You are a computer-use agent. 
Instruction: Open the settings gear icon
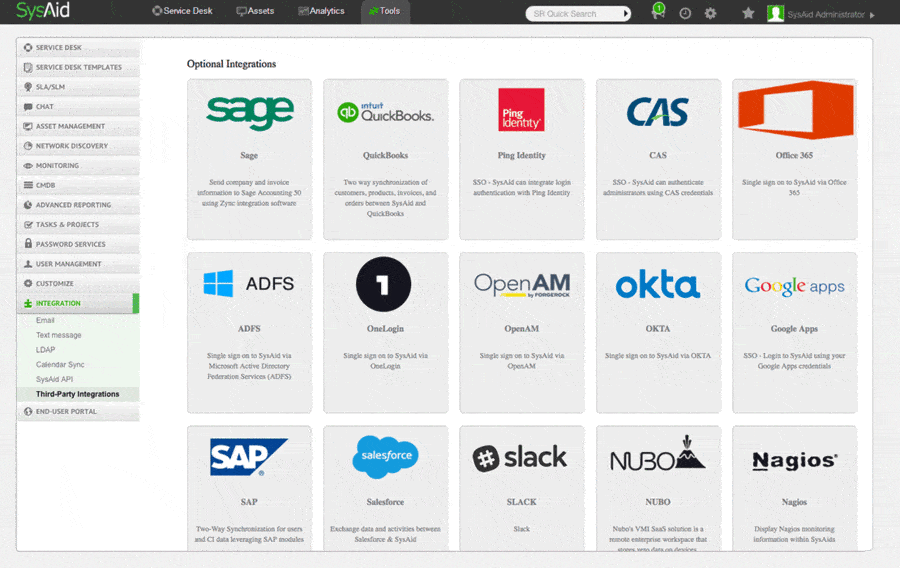pos(711,13)
